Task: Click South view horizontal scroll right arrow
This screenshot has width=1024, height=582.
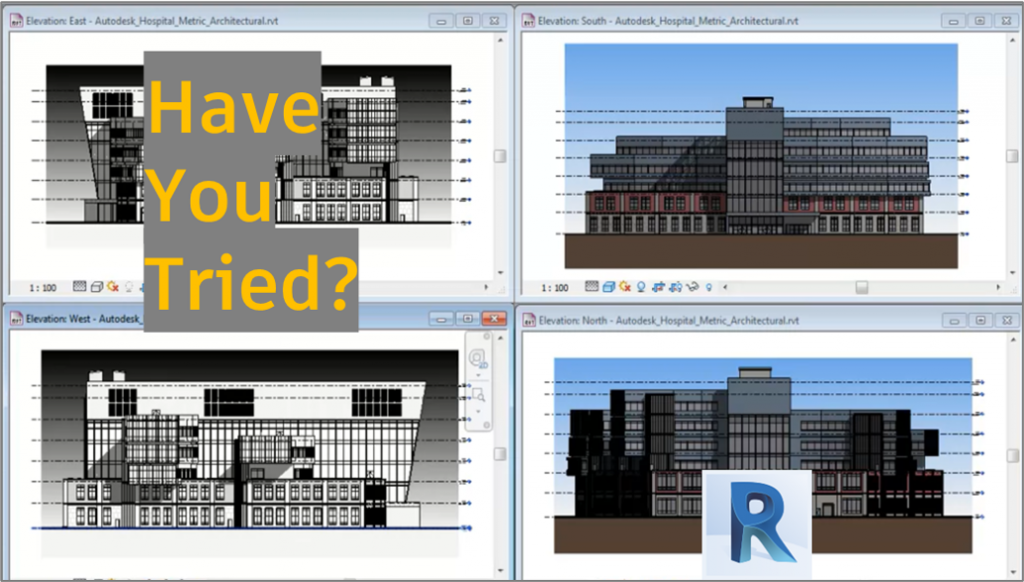Action: point(998,287)
